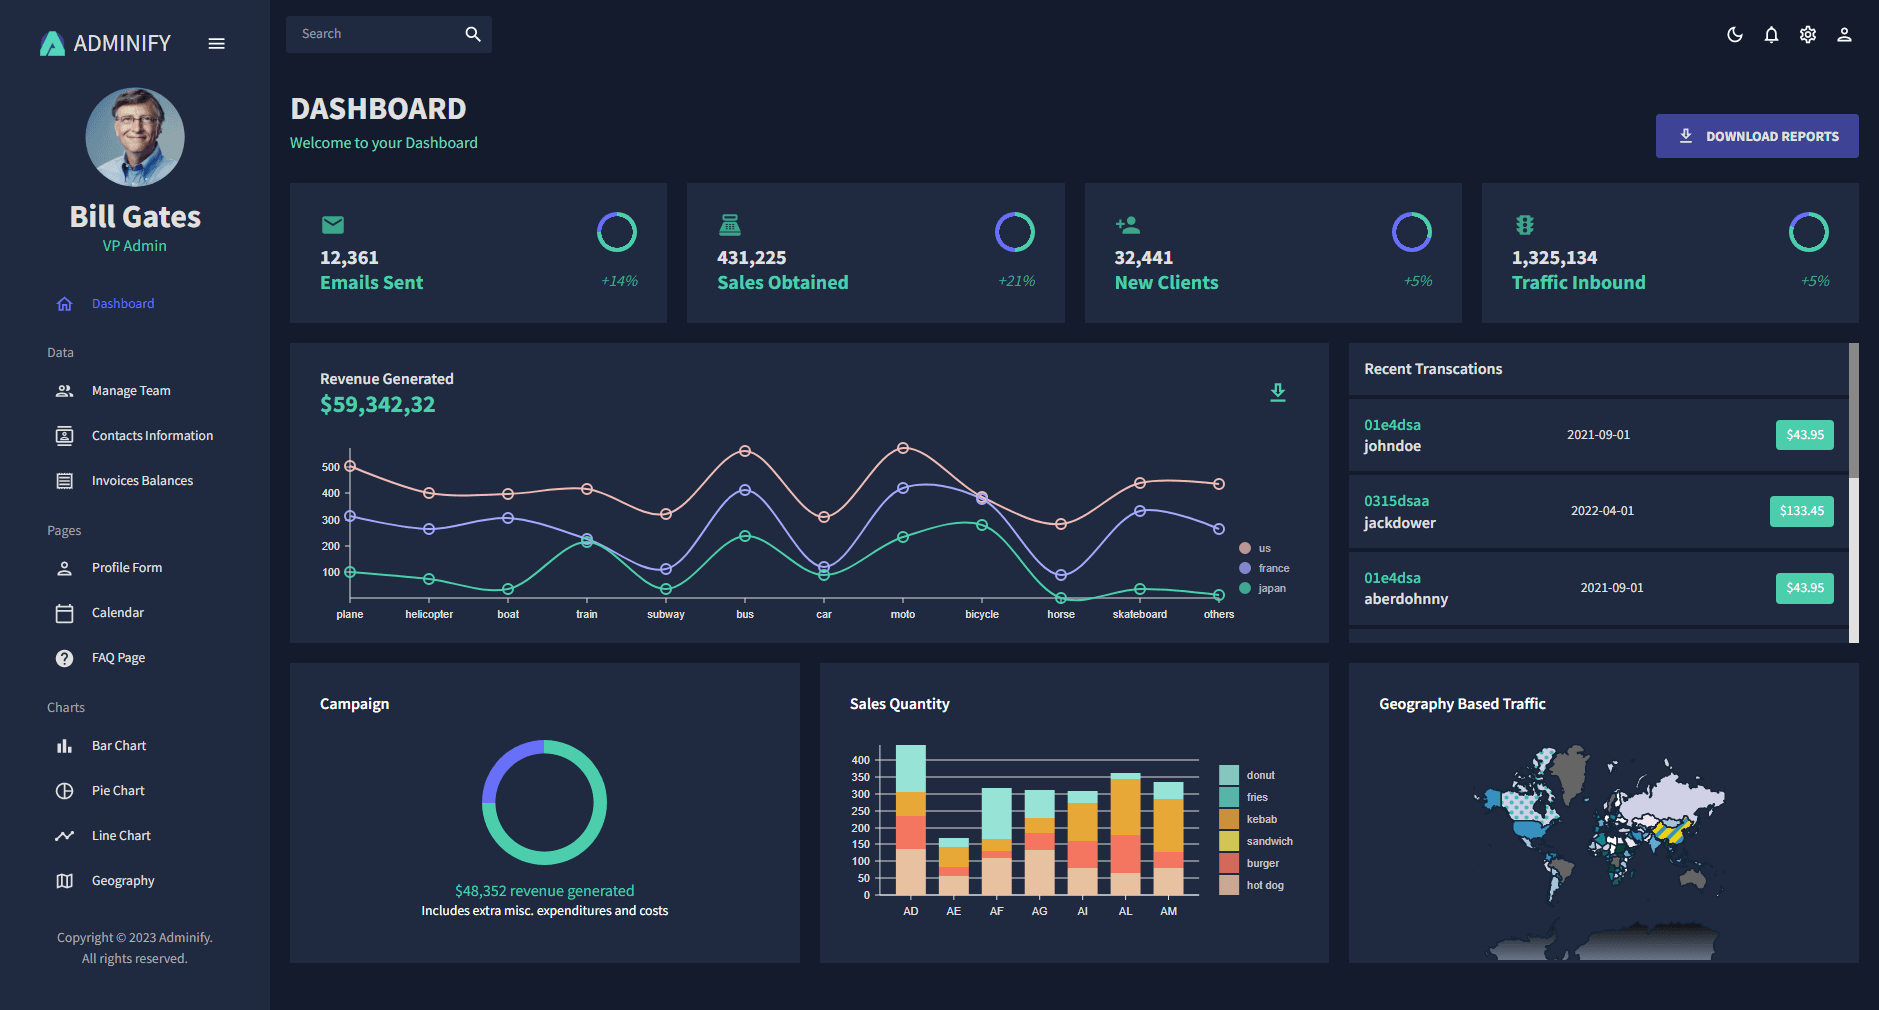
Task: Navigate to Pie Chart page
Action: 118,791
